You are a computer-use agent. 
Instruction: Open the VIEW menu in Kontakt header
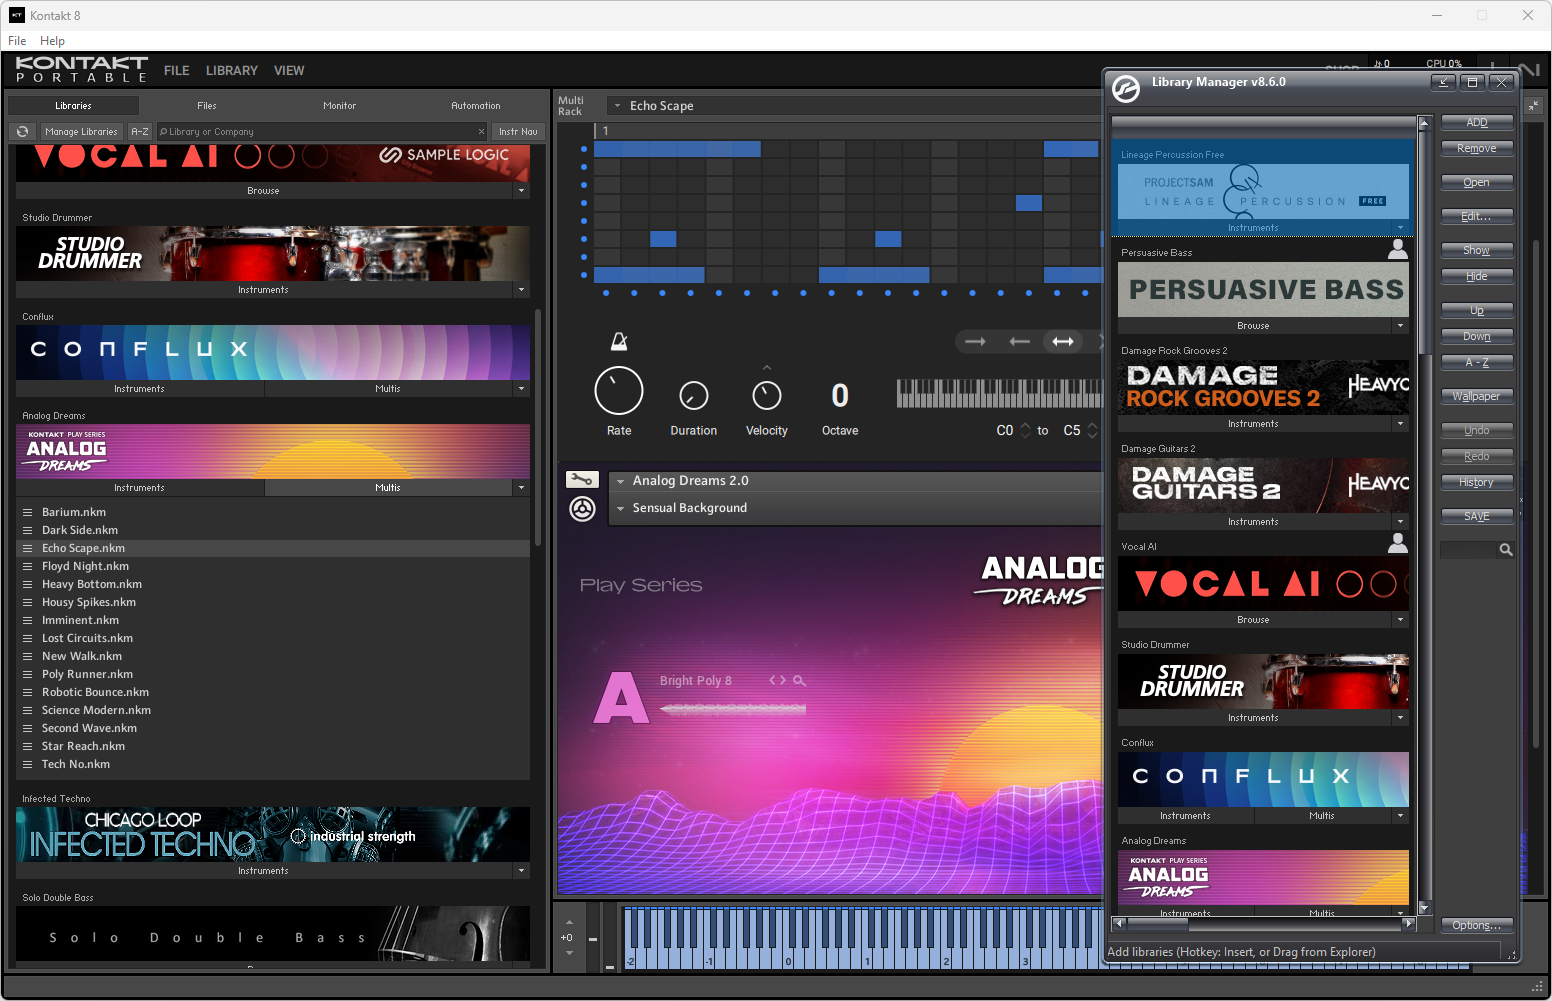pyautogui.click(x=289, y=71)
